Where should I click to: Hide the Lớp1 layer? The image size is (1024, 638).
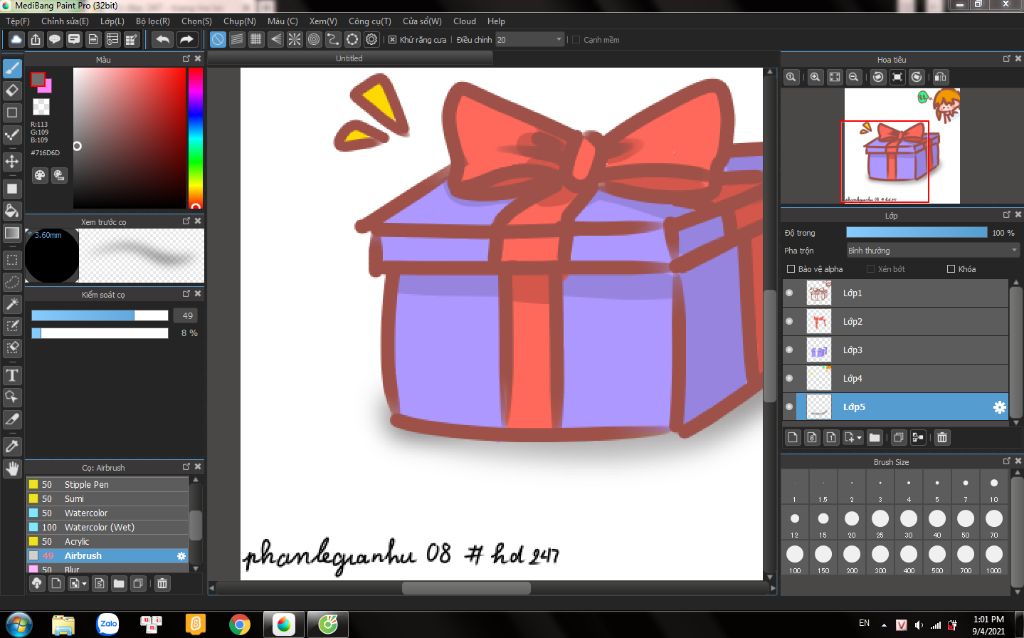(789, 293)
